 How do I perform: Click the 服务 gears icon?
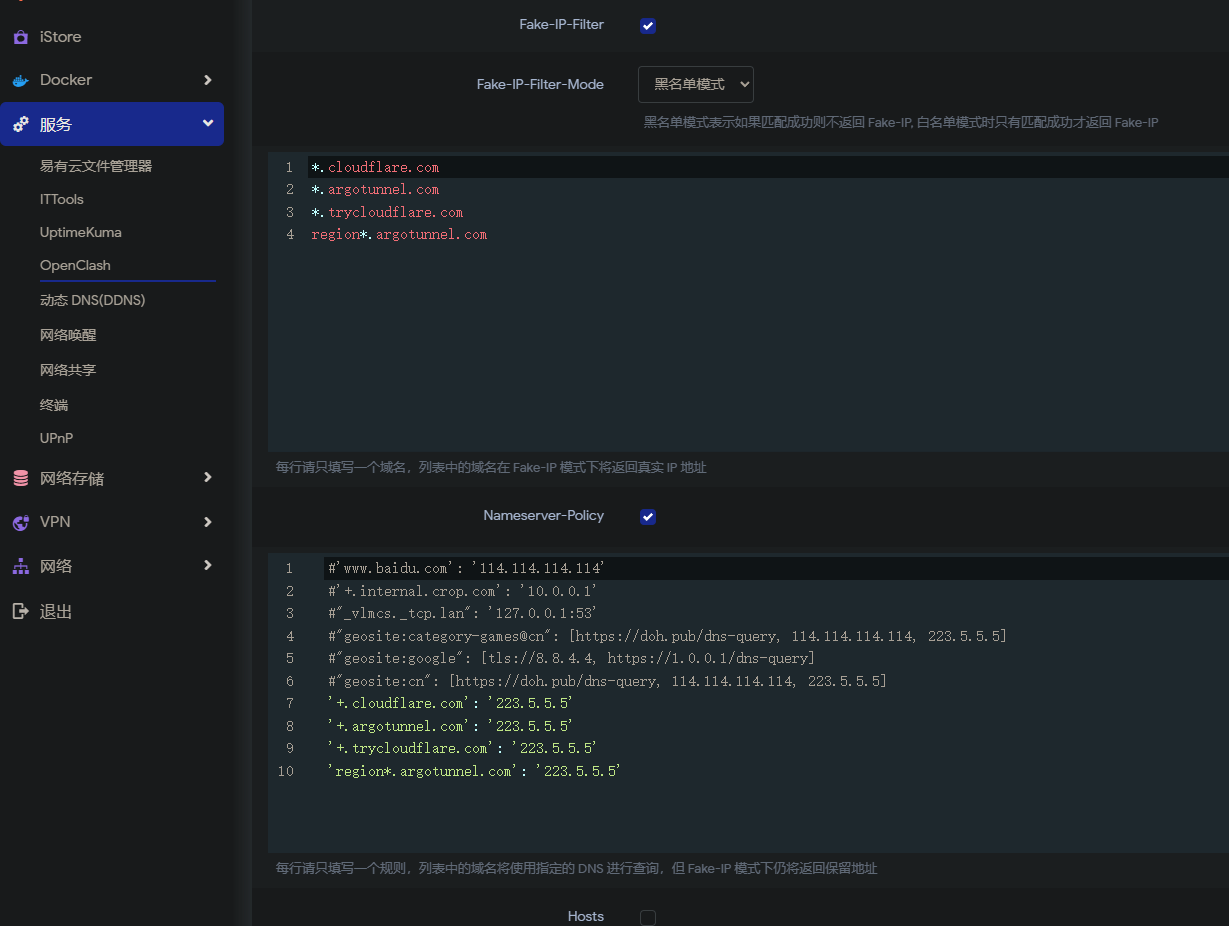point(20,125)
